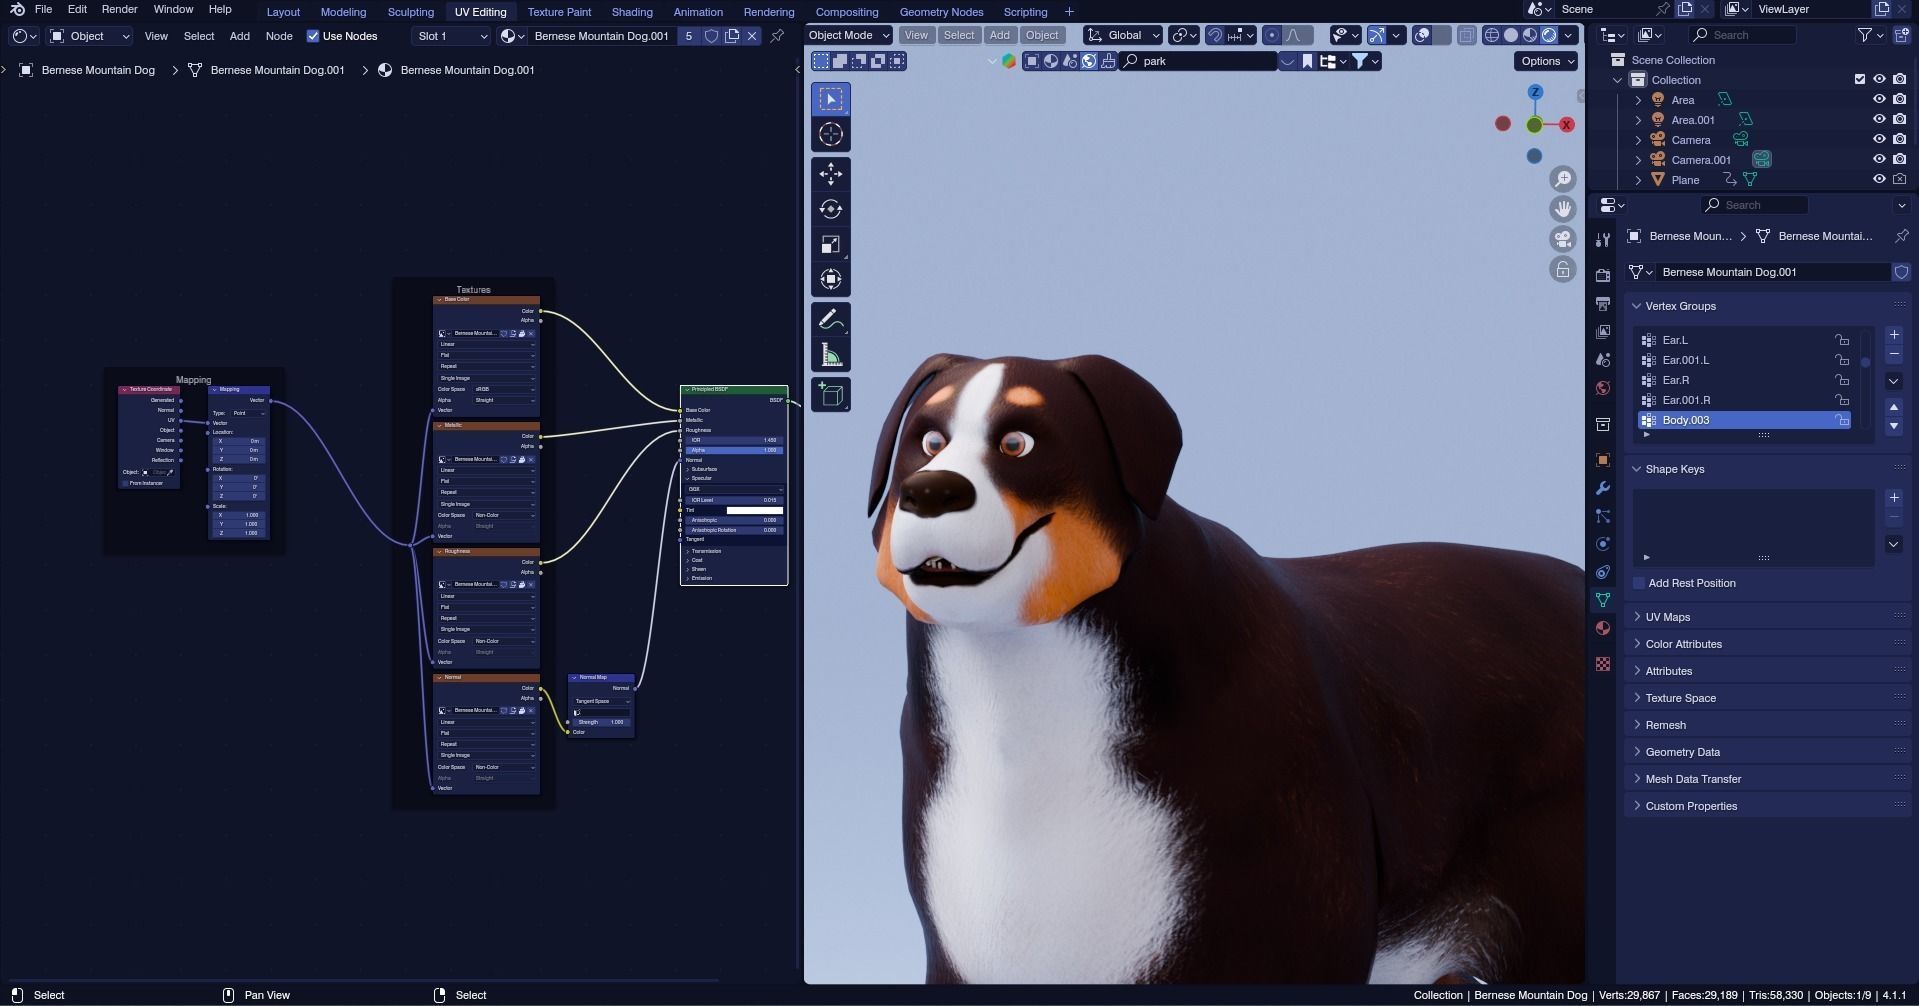Screen dimensions: 1919x1006
Task: Open the Render menu
Action: point(119,9)
